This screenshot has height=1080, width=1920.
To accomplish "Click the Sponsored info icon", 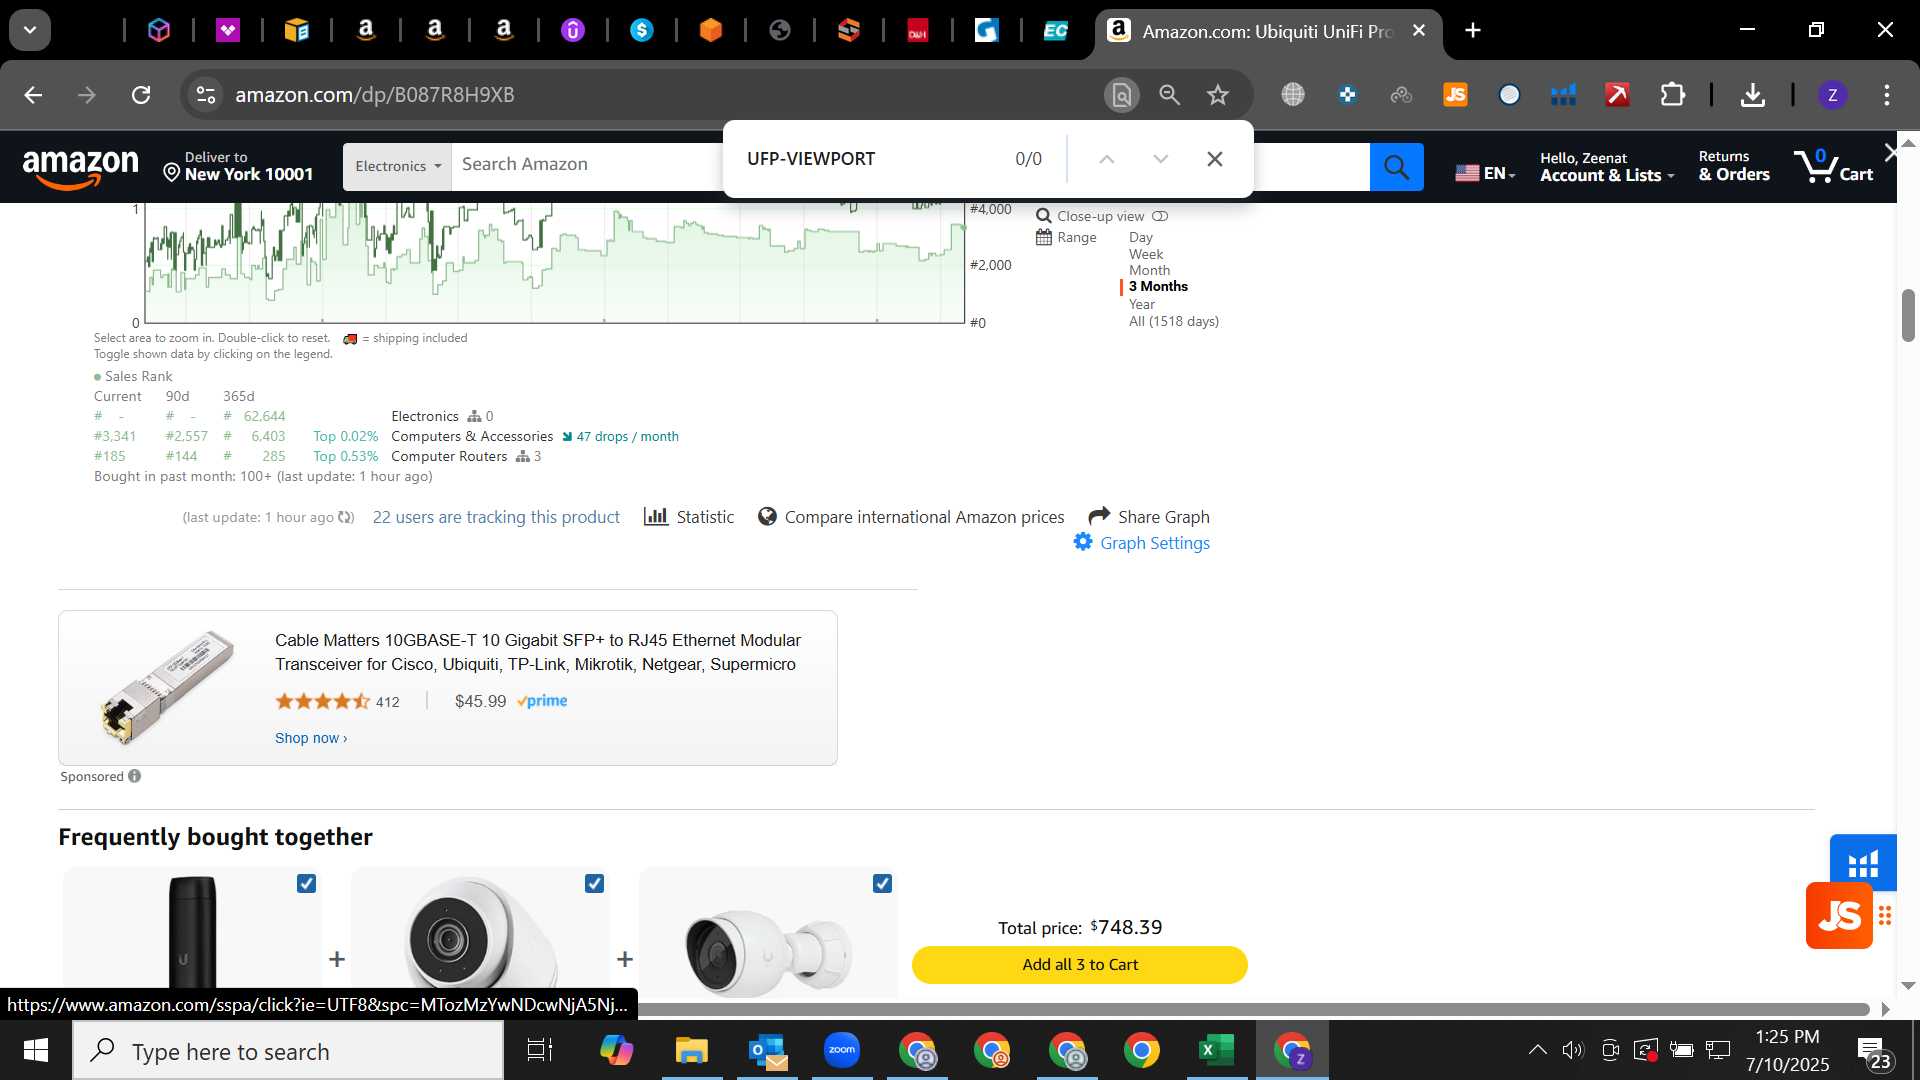I will tap(135, 776).
